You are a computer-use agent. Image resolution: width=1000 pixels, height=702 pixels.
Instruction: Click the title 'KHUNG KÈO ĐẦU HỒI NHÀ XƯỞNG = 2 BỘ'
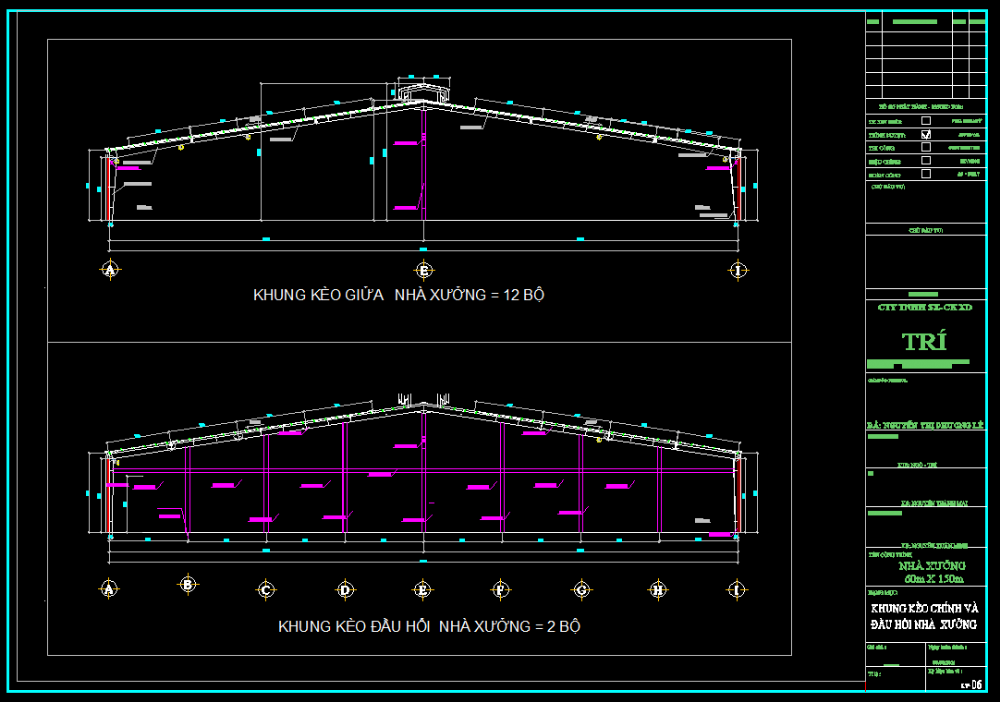pyautogui.click(x=429, y=627)
